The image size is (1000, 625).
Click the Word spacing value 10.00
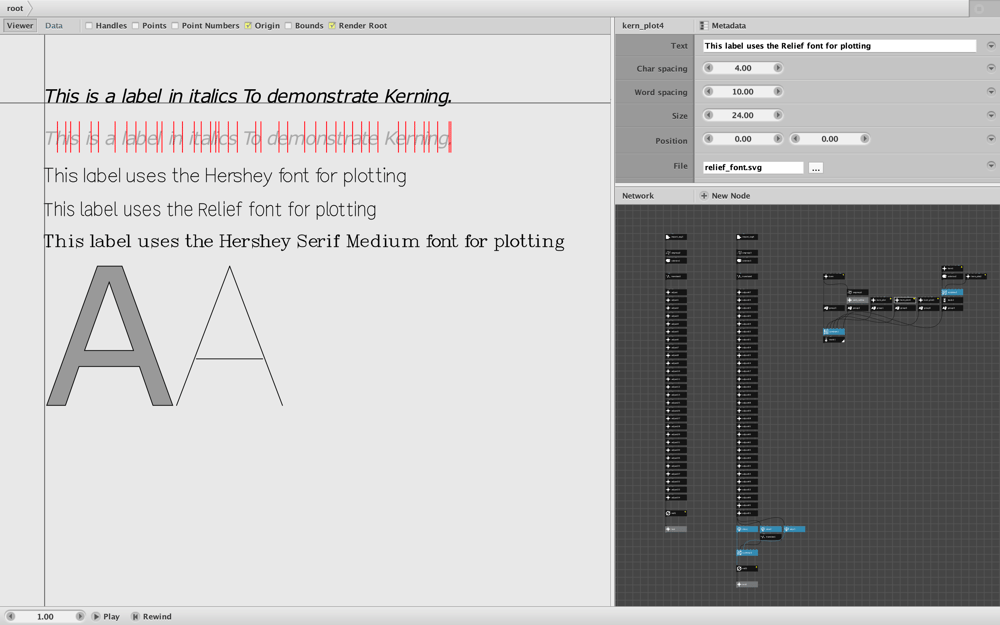click(x=743, y=91)
